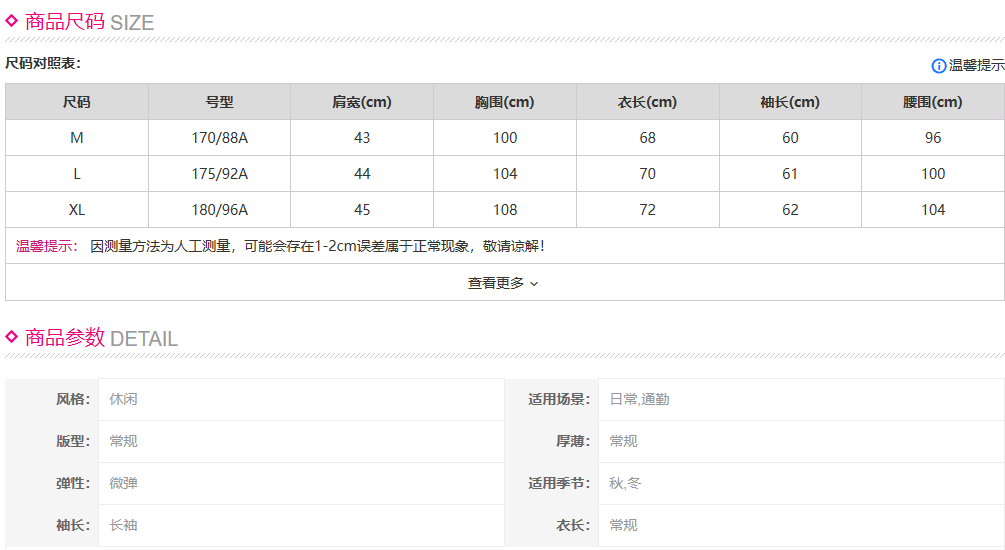This screenshot has width=1005, height=550.
Task: Select the M size row label
Action: [77, 138]
